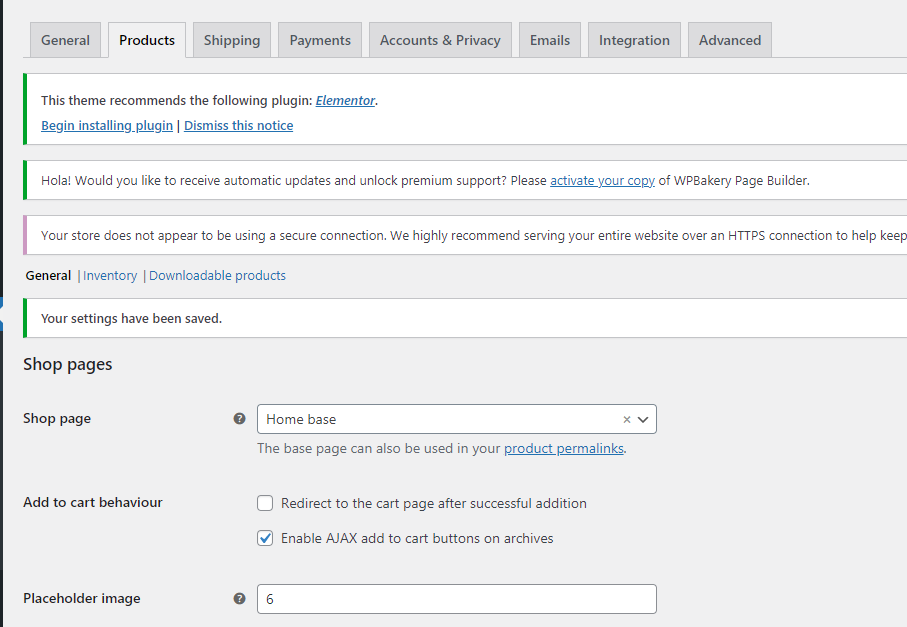Toggle AJAX add to cart buttons checkbox
The width and height of the screenshot is (907, 627).
pyautogui.click(x=265, y=538)
